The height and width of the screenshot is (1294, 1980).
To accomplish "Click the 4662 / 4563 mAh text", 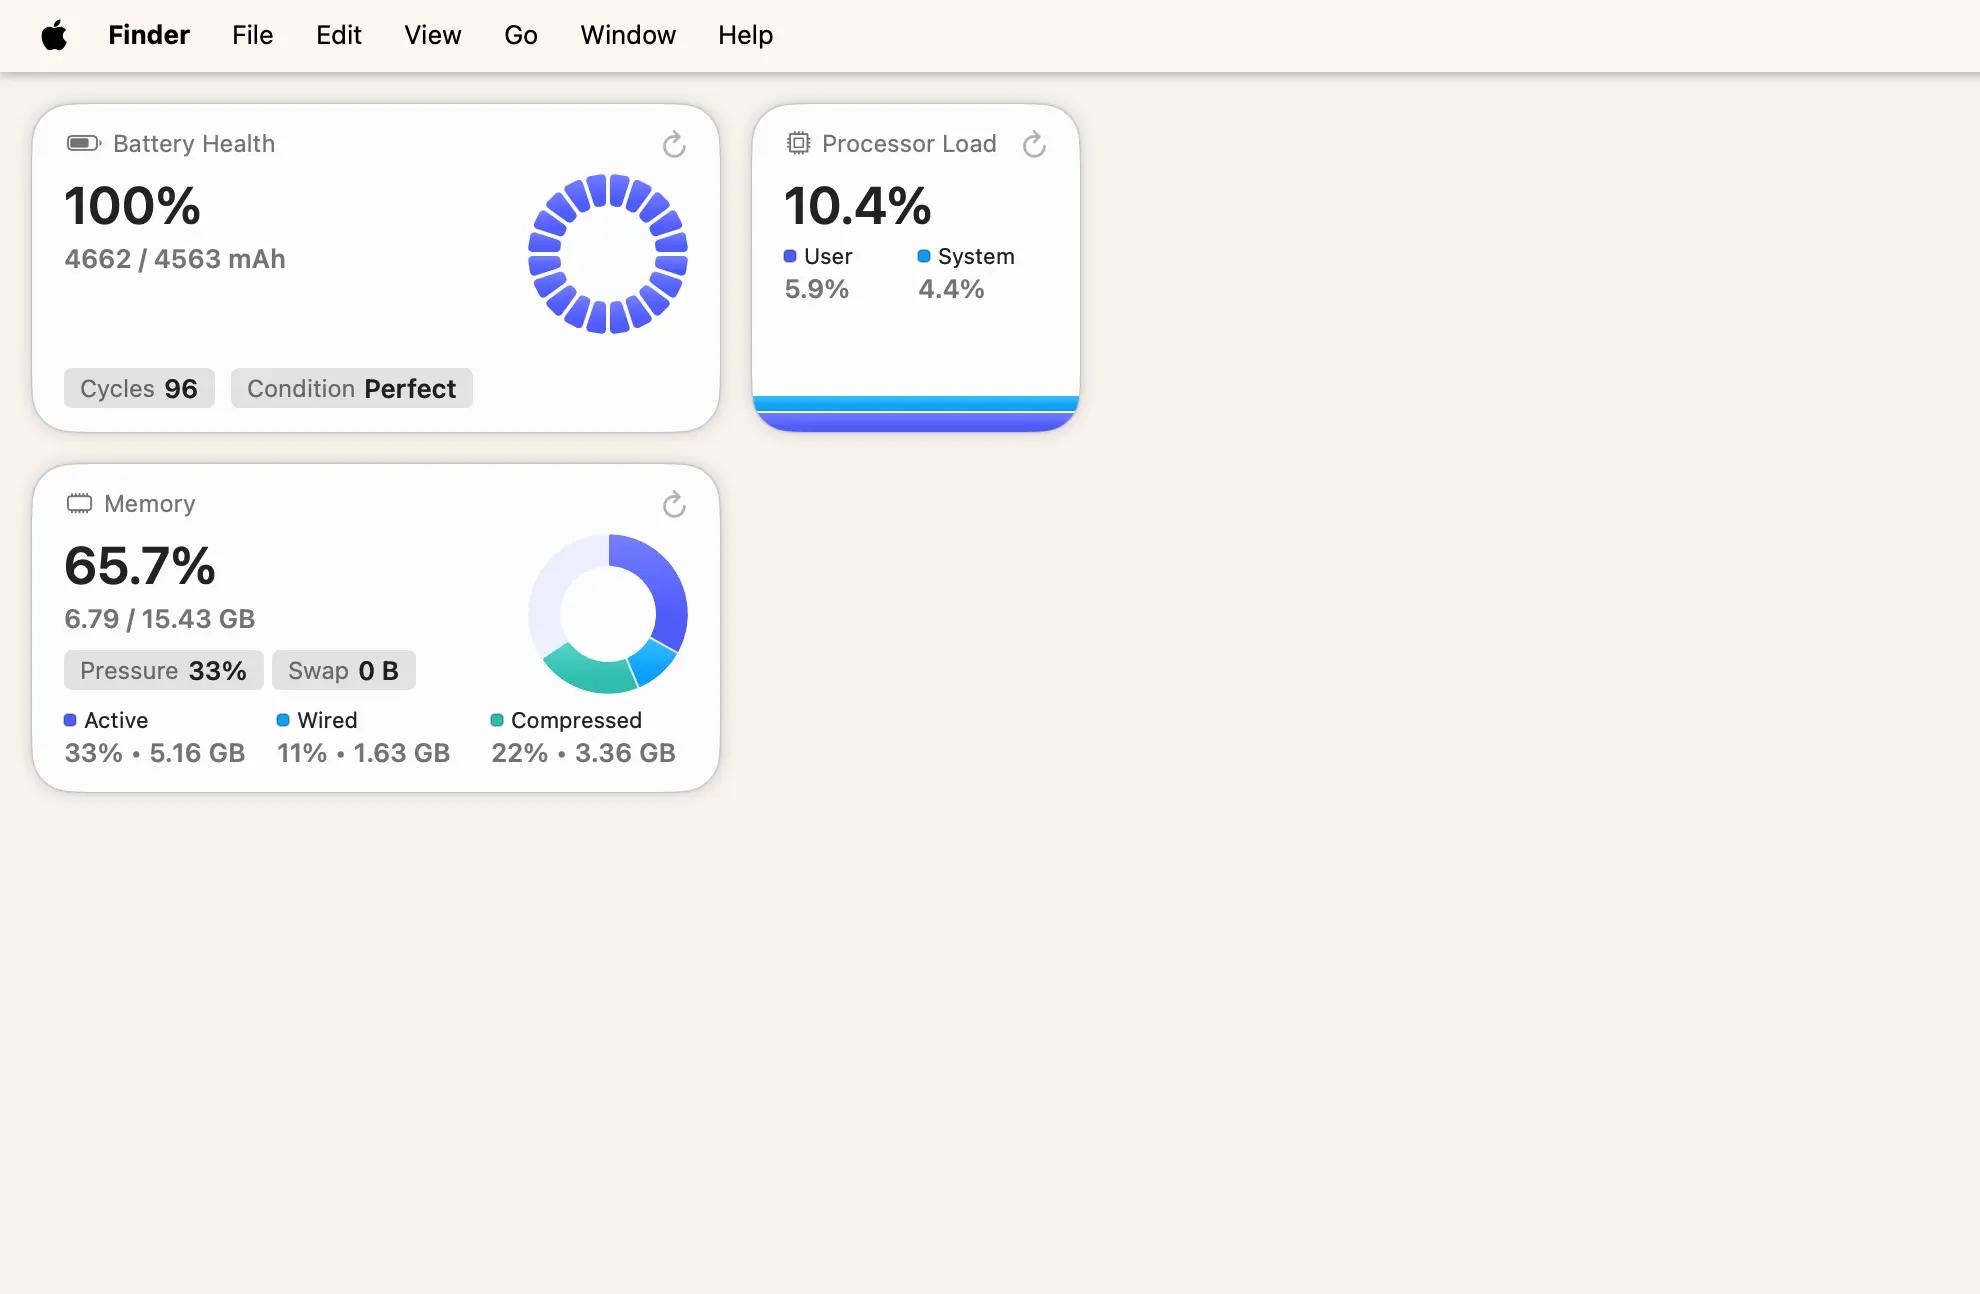I will click(x=175, y=259).
